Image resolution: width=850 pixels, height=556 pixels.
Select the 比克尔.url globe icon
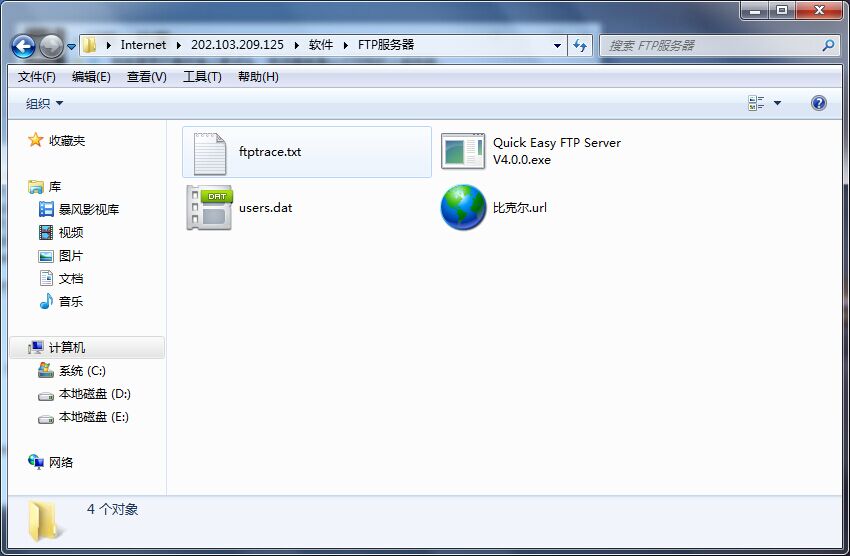click(463, 208)
